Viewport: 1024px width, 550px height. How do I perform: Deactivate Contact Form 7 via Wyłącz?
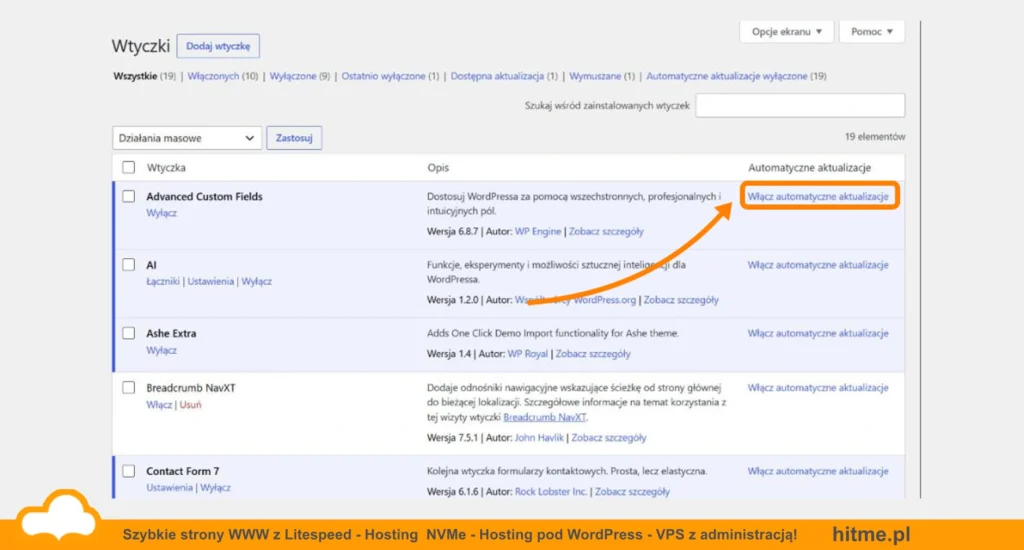click(x=216, y=488)
